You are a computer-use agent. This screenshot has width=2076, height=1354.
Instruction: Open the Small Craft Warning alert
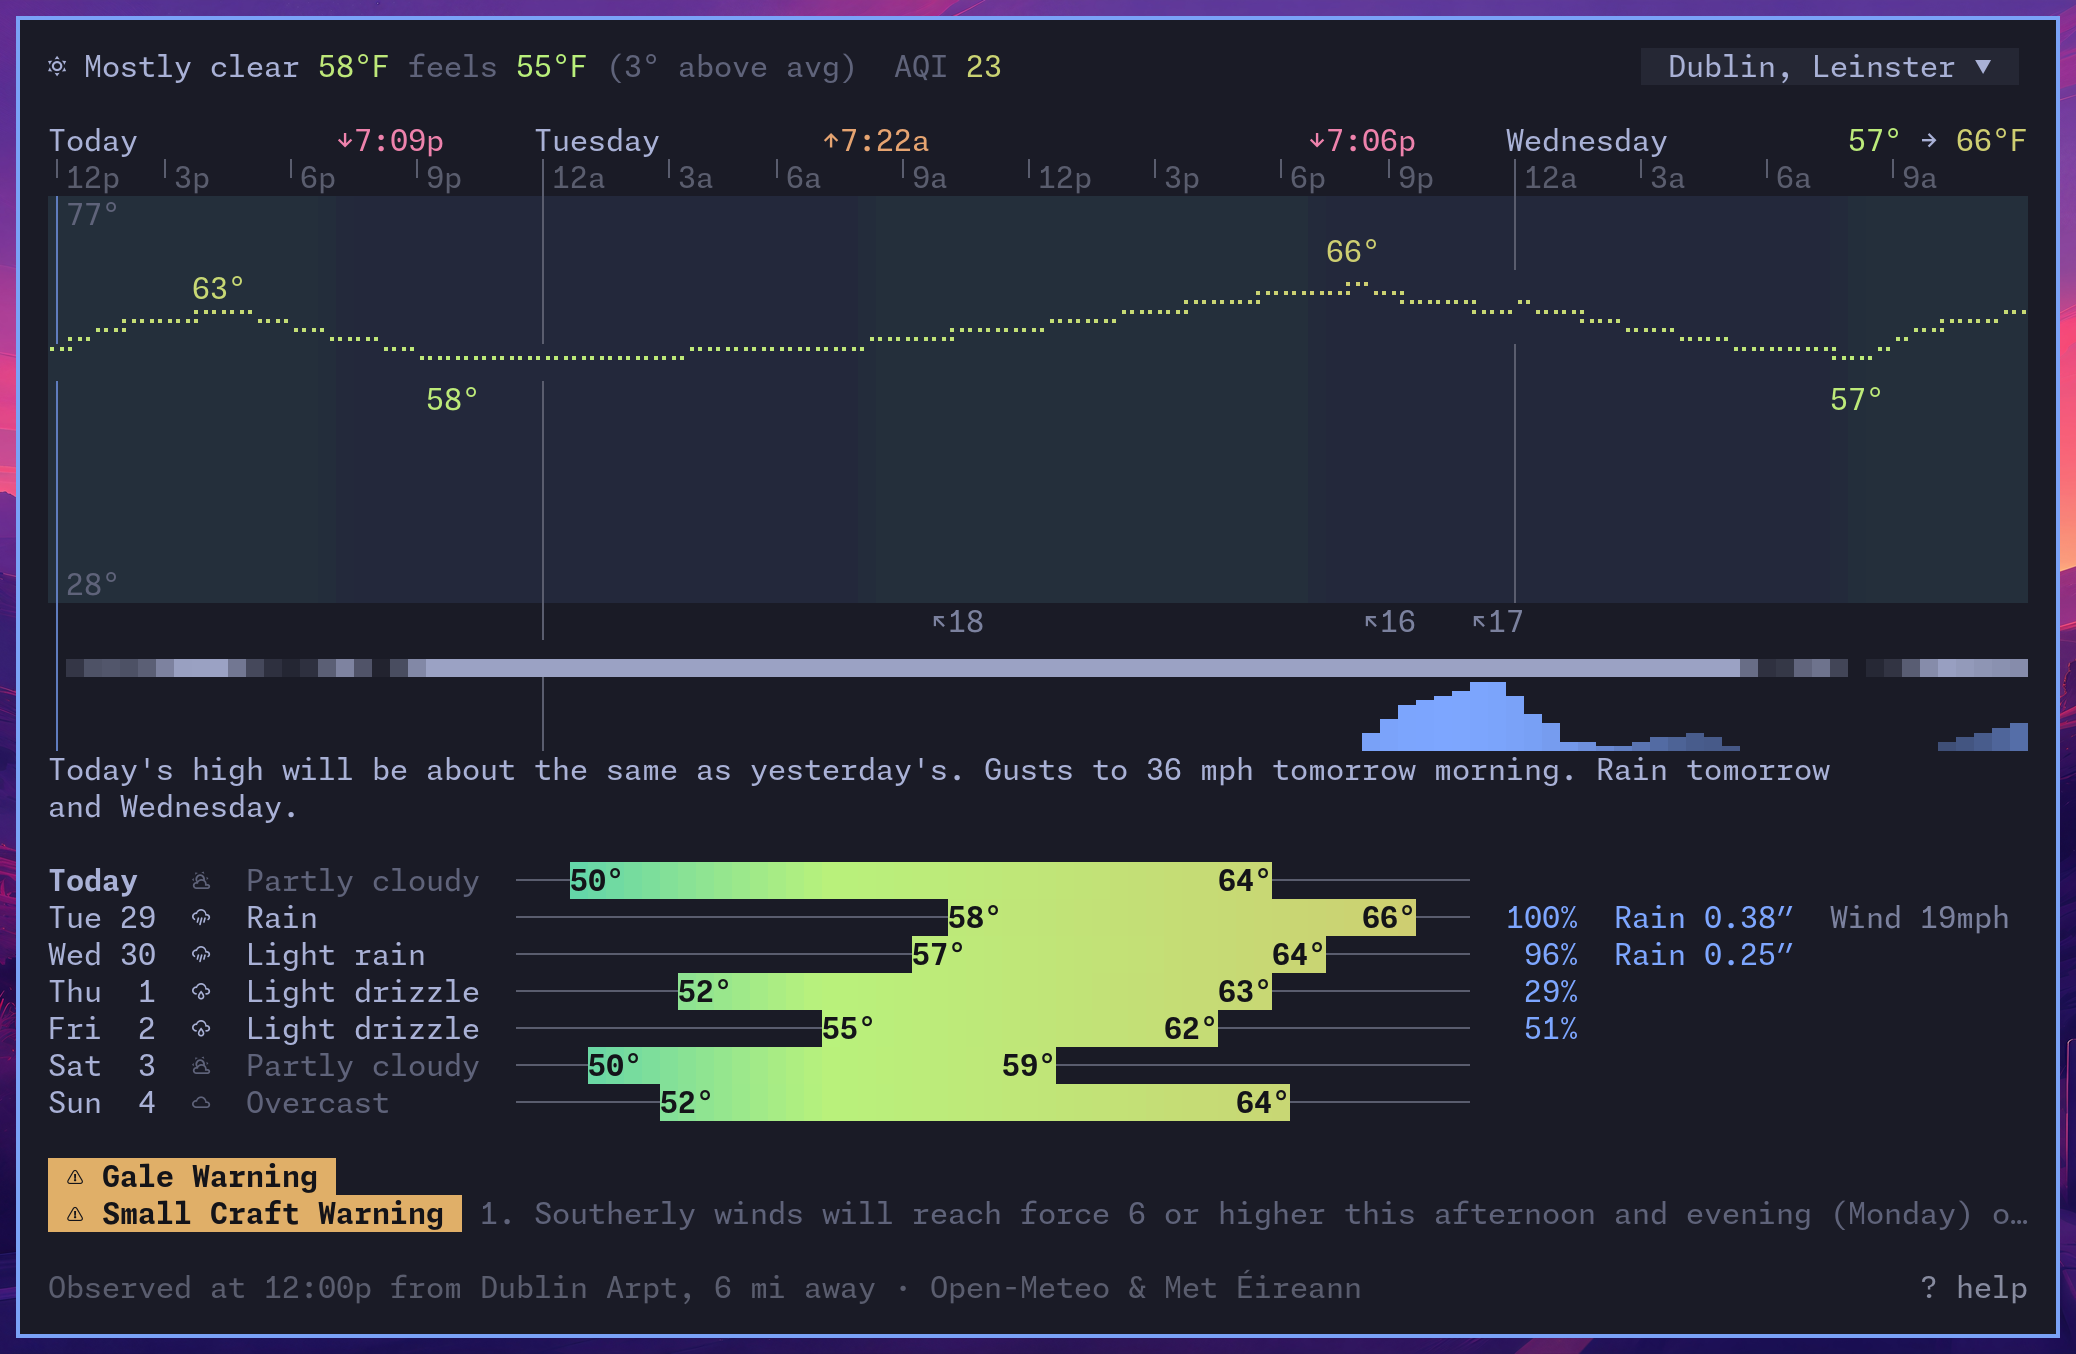(255, 1214)
